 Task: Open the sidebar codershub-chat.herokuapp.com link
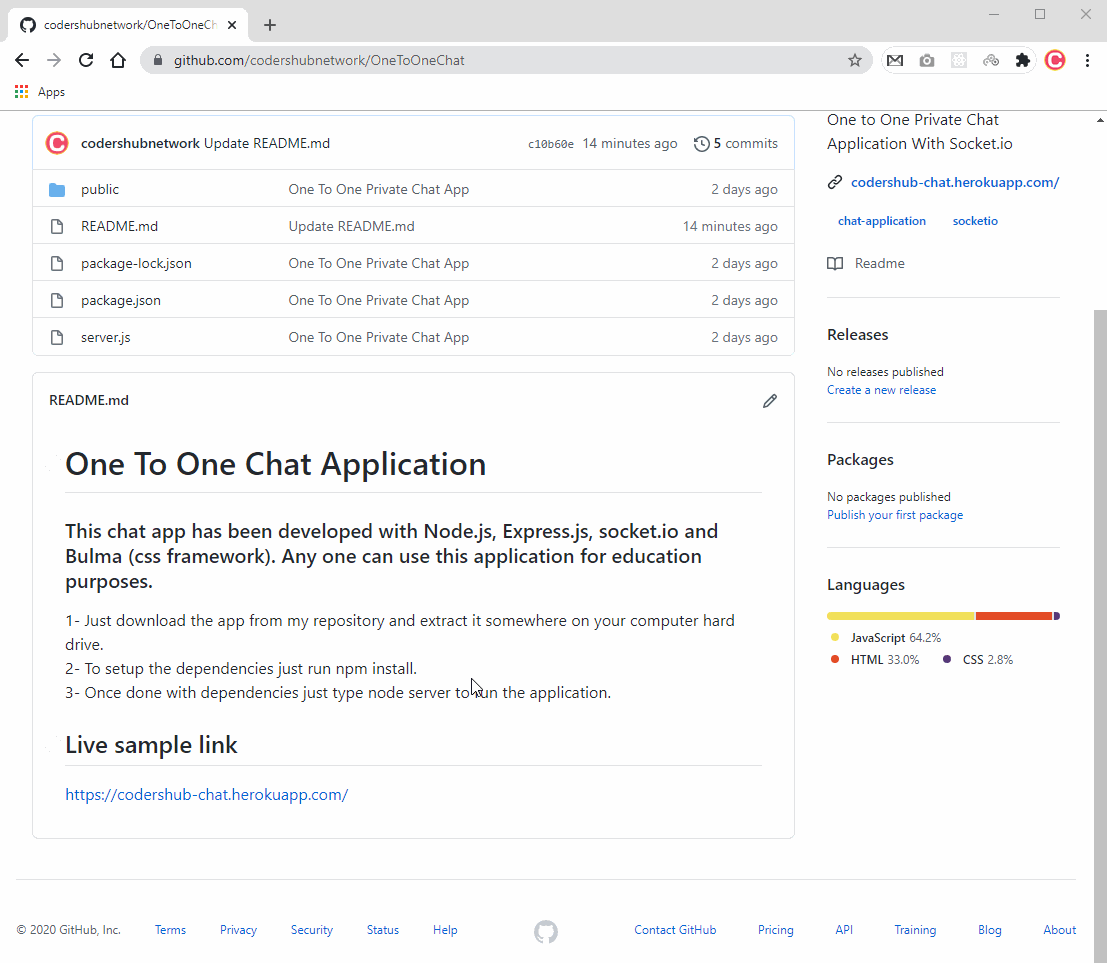click(955, 182)
